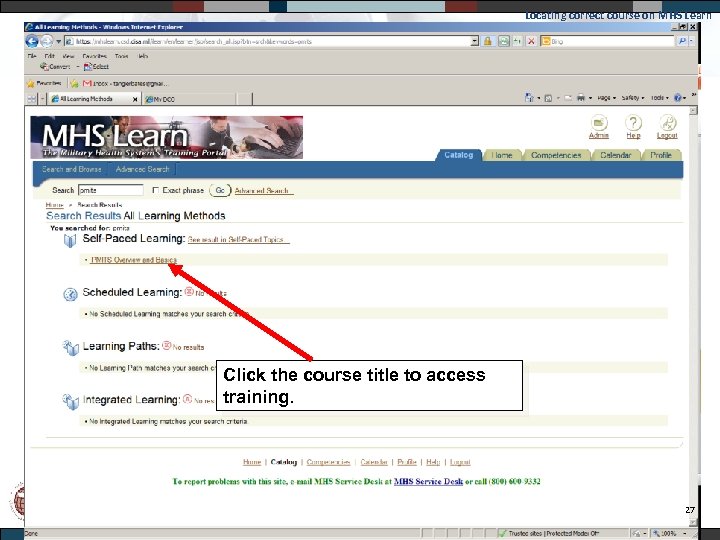This screenshot has height=540, width=720.
Task: Click the MHS Learn banner logo
Action: point(167,137)
